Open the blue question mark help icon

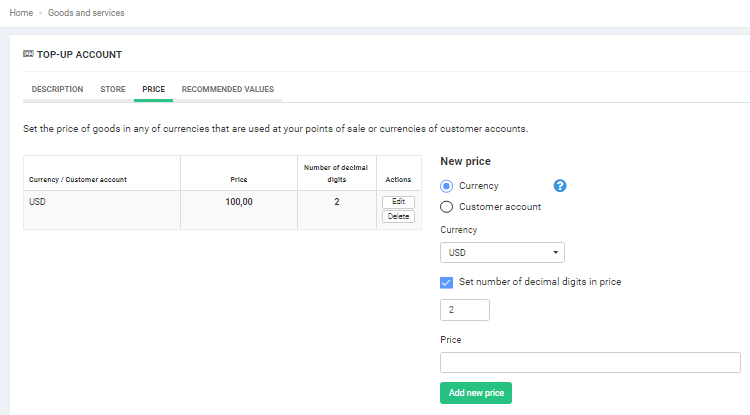560,186
